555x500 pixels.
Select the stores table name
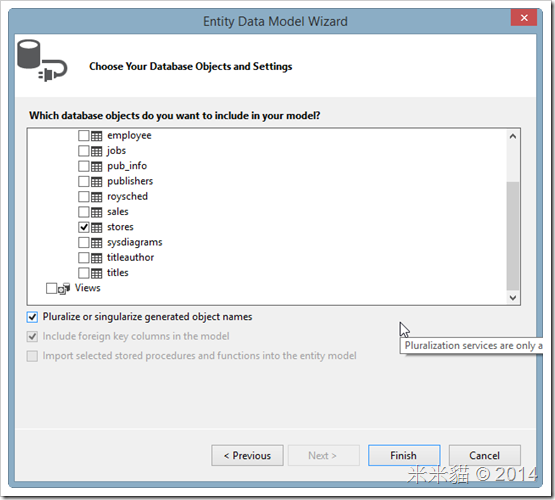[x=120, y=227]
